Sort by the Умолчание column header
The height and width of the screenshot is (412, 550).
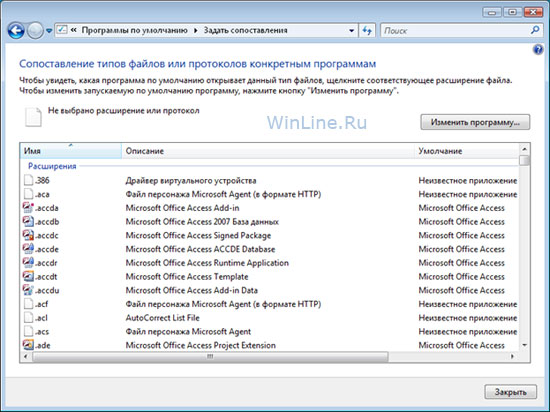(467, 151)
